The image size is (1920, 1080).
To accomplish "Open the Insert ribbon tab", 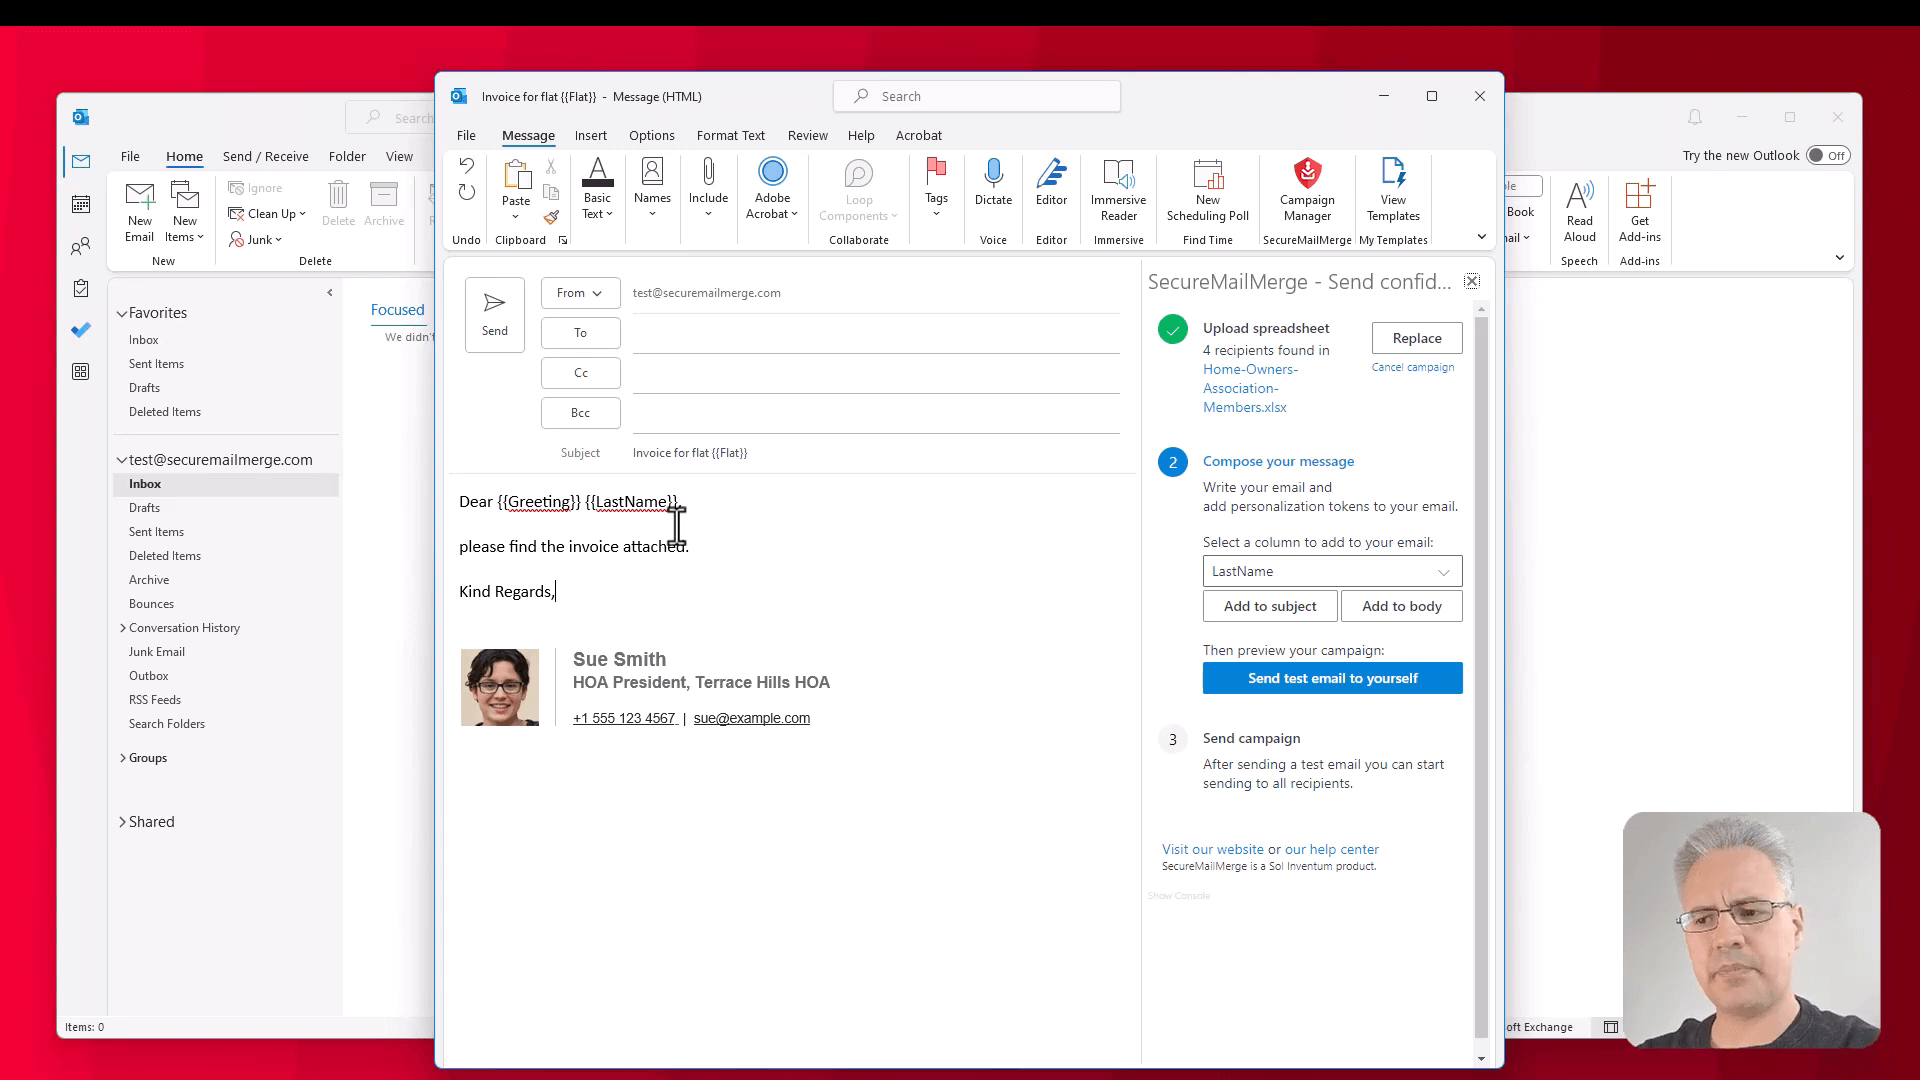I will coord(590,135).
